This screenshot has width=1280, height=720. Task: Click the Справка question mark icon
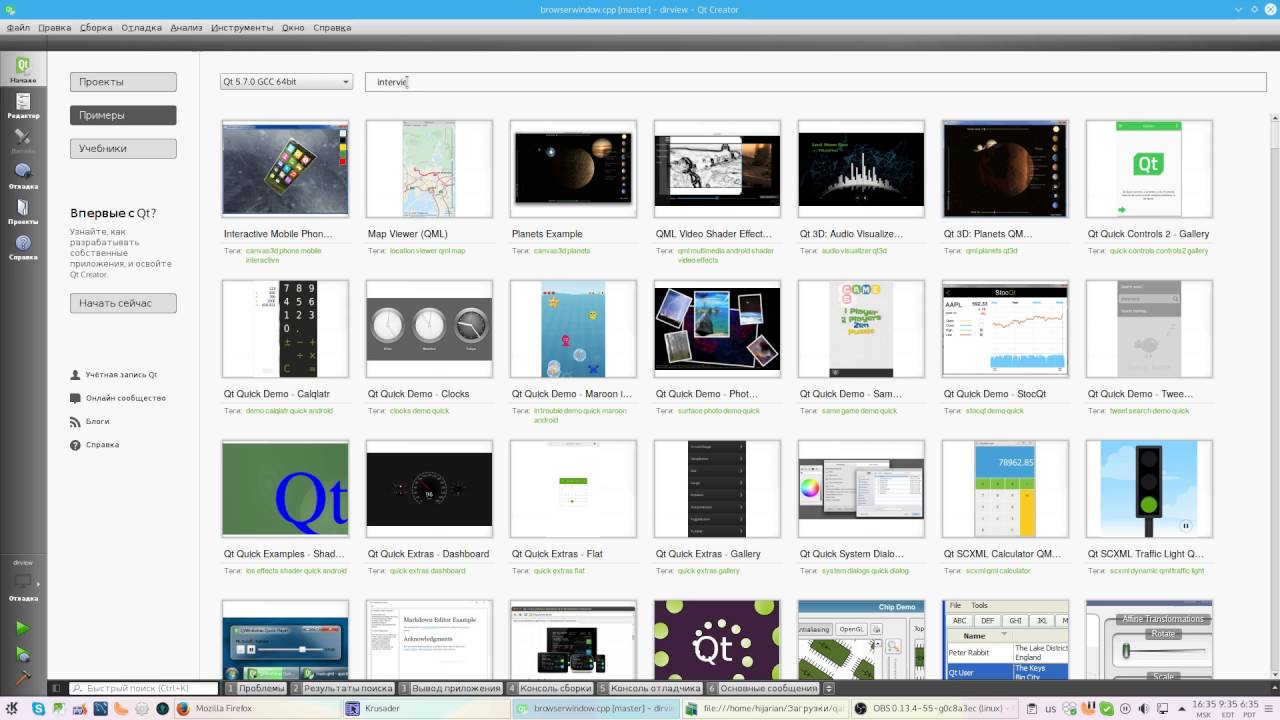76,444
